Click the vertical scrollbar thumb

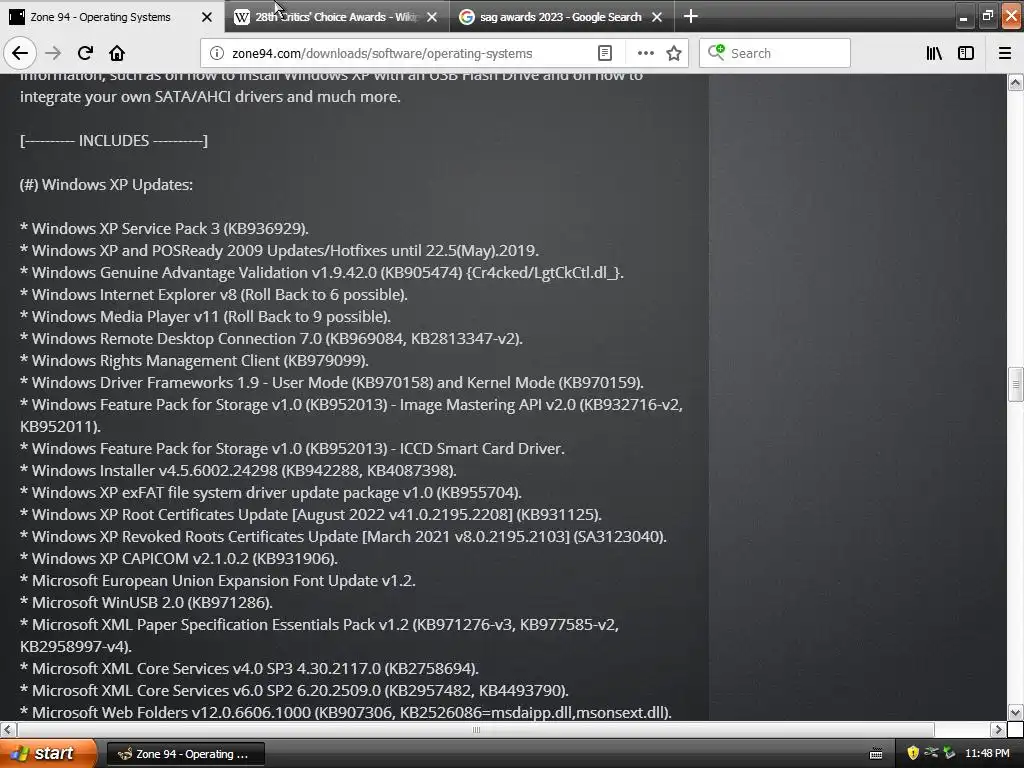click(x=1015, y=385)
